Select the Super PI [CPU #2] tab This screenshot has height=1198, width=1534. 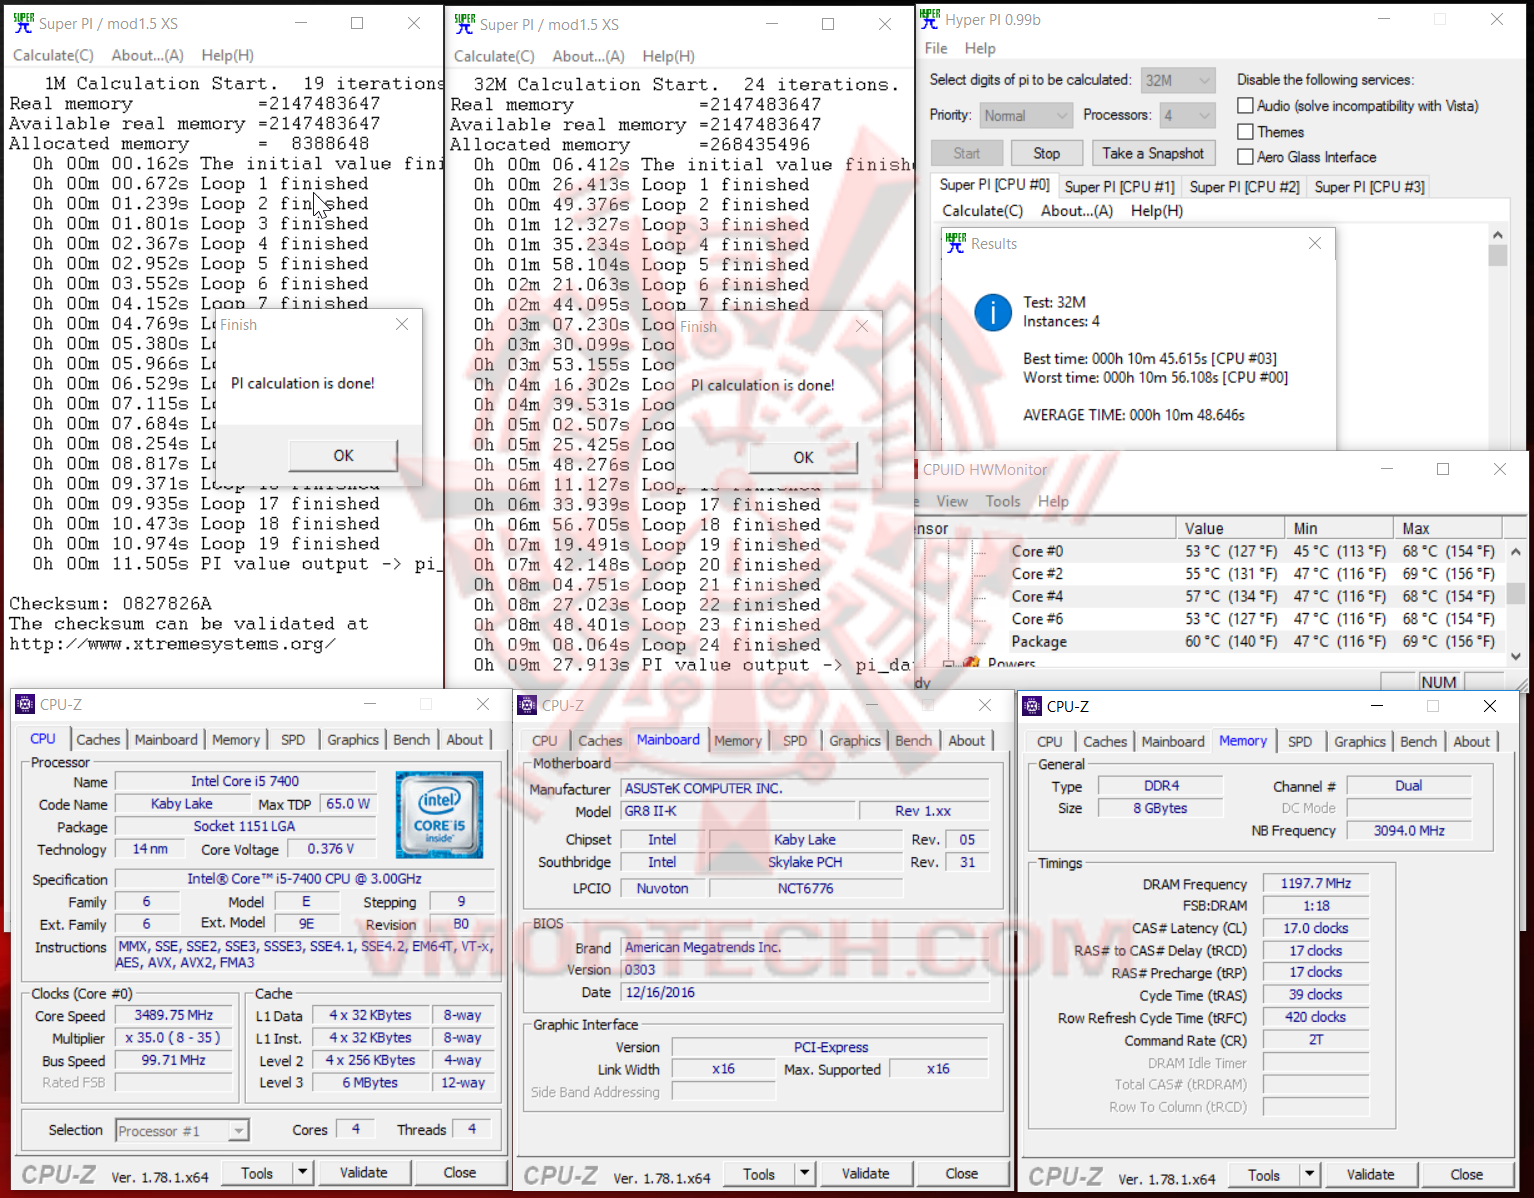pos(1244,187)
